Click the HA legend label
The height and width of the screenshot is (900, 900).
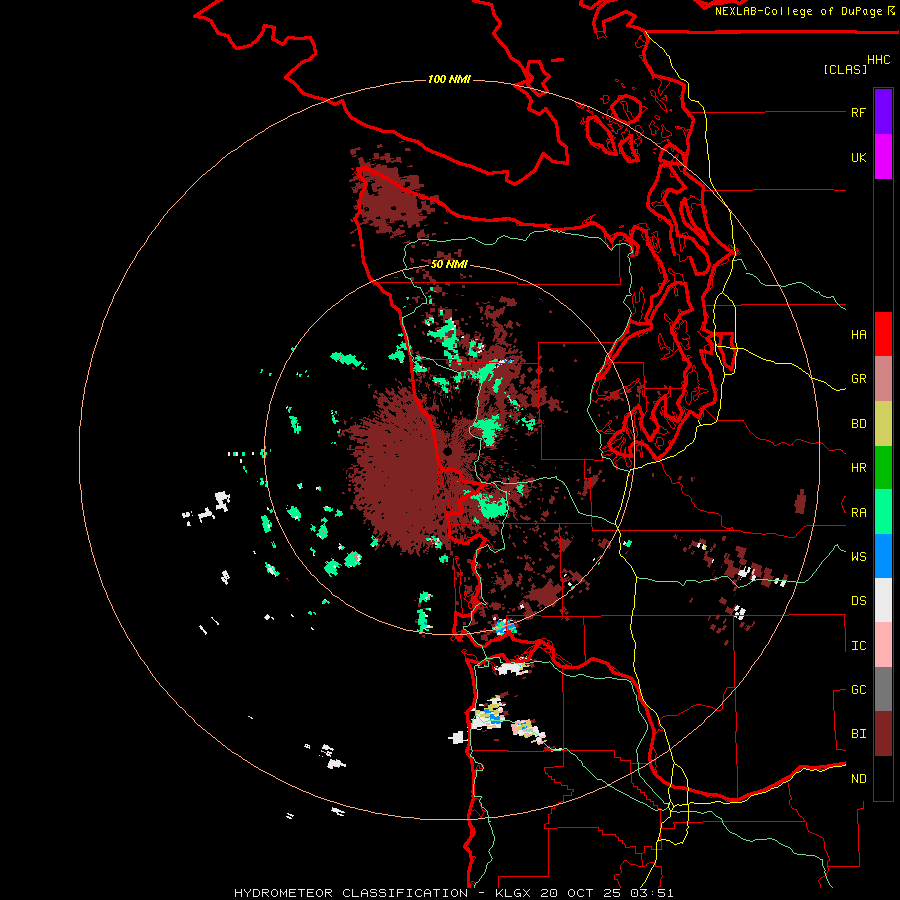[x=858, y=335]
